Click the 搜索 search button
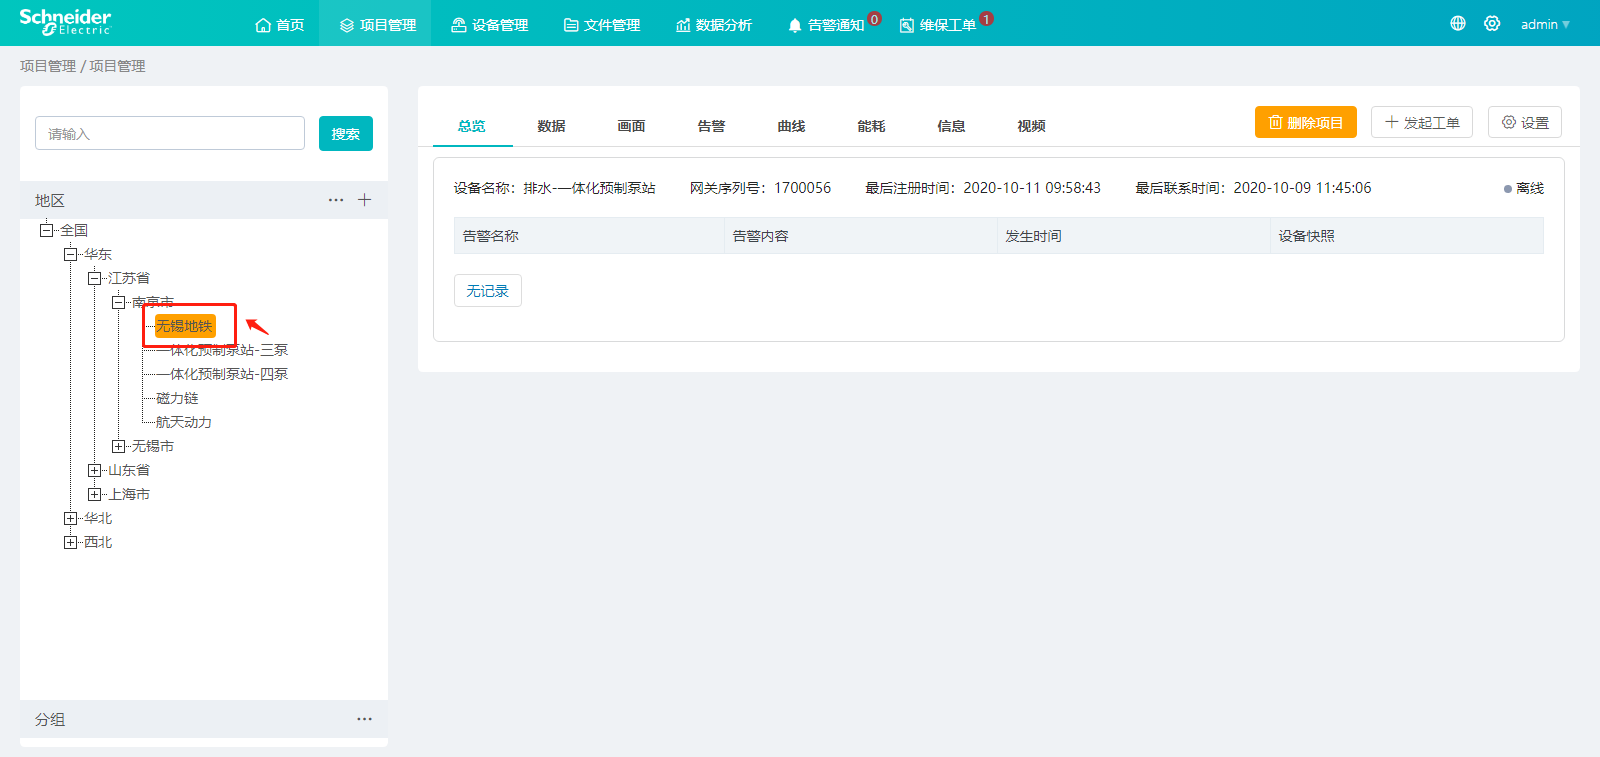Screen dimensions: 1600x757 (x=346, y=133)
